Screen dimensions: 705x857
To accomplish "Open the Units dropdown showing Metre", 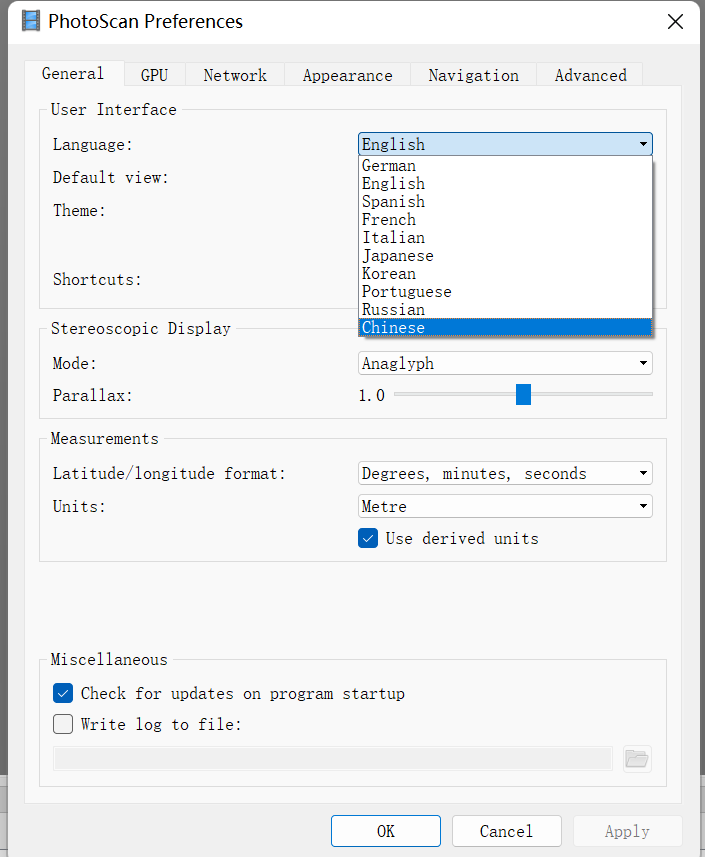I will (505, 506).
